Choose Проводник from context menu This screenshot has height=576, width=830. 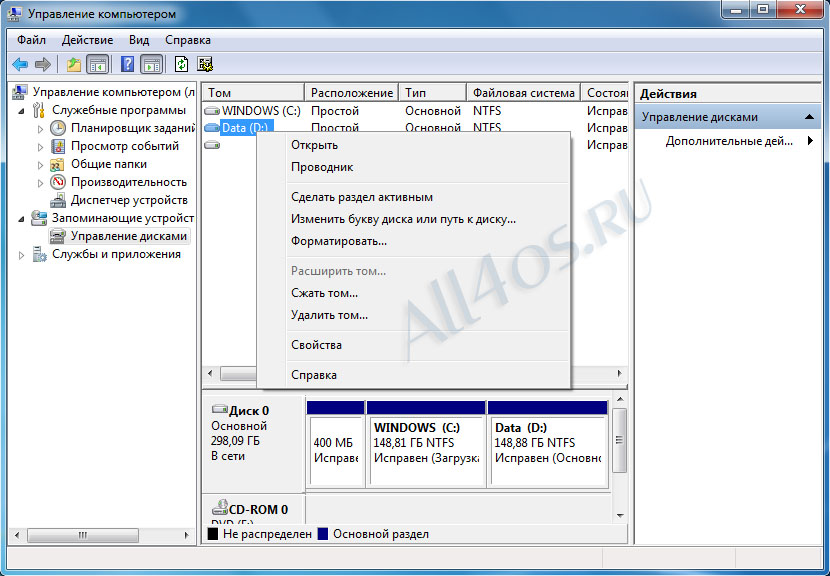(413, 167)
